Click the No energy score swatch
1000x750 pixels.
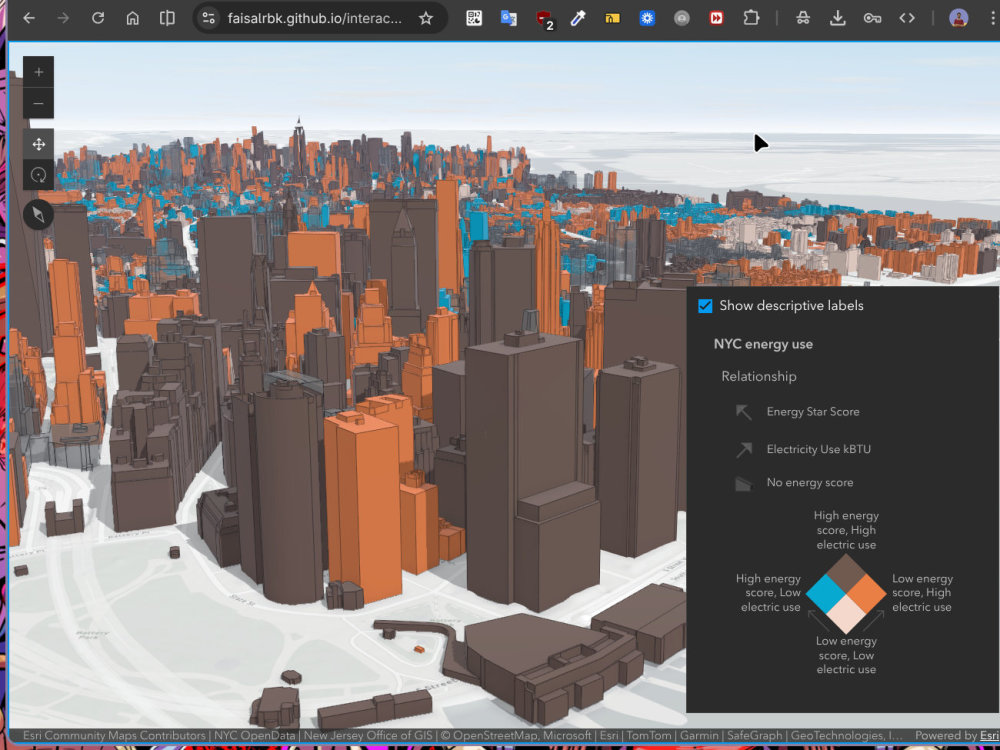click(x=744, y=483)
